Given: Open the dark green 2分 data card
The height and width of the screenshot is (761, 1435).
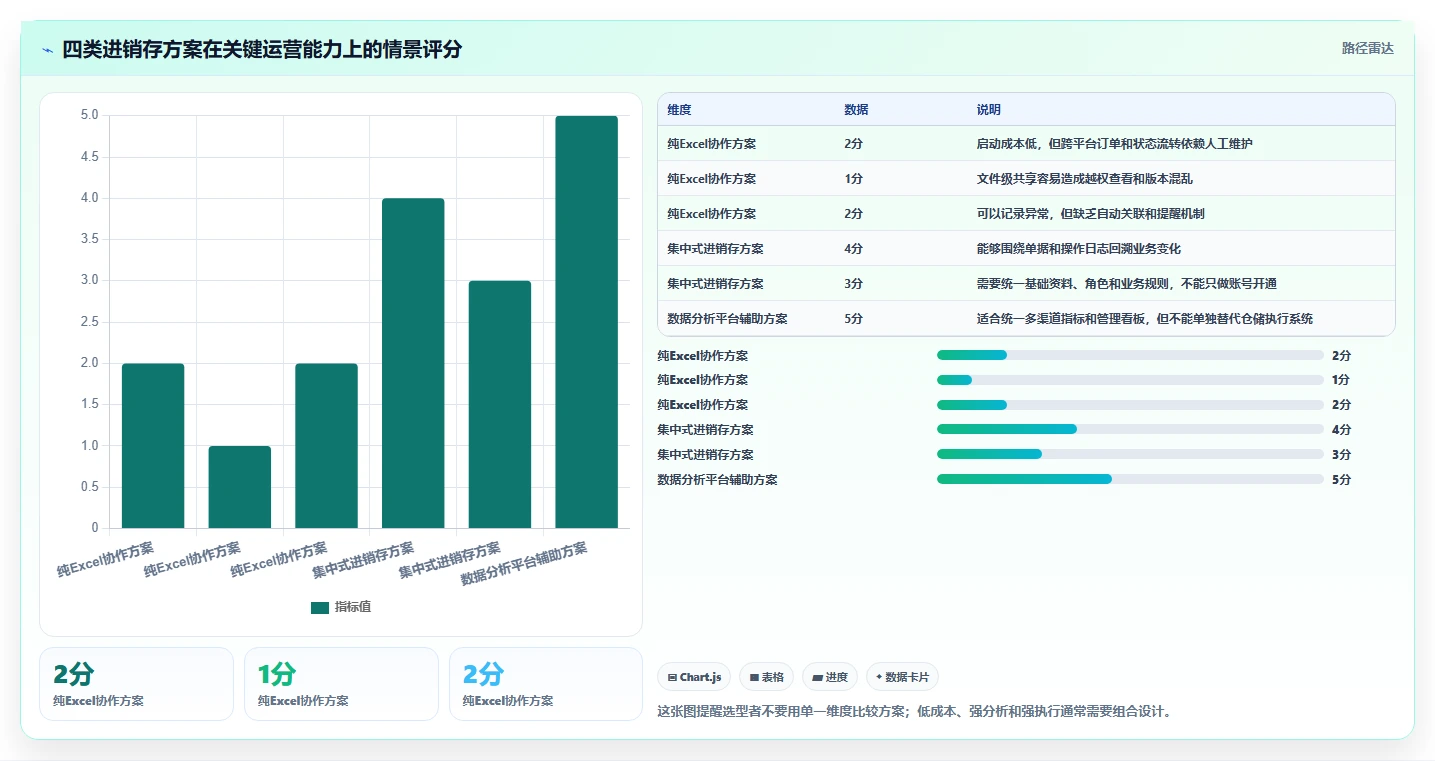Looking at the screenshot, I should (x=136, y=684).
